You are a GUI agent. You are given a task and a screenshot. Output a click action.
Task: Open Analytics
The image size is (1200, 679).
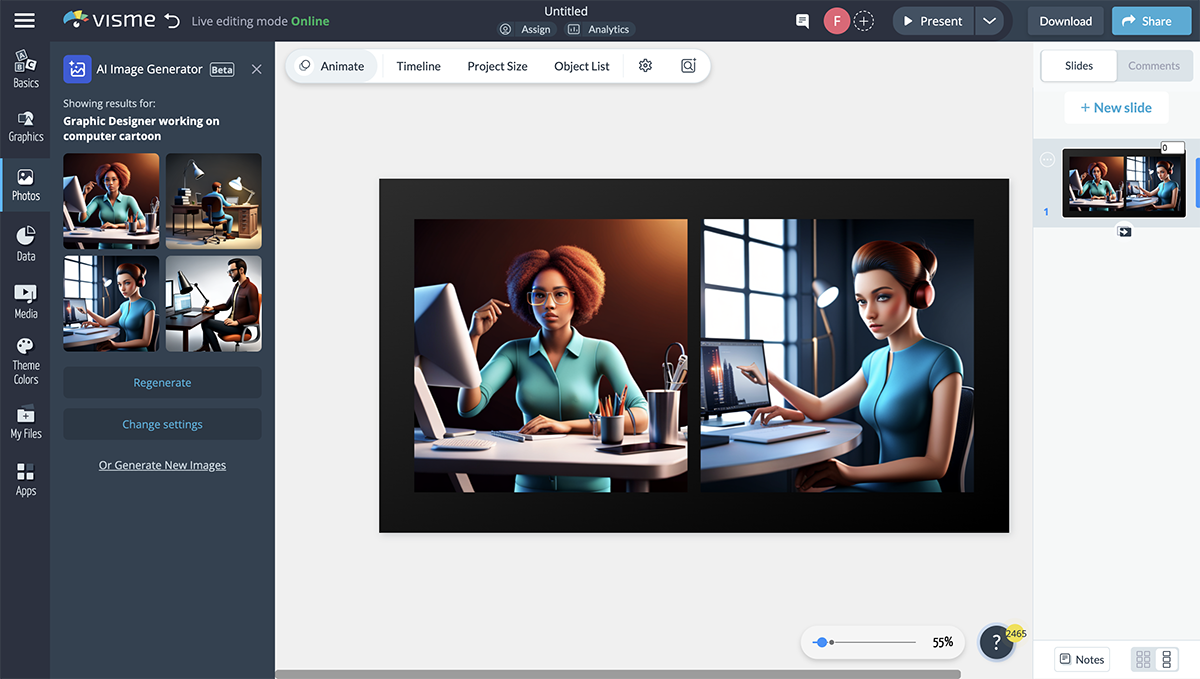[599, 29]
